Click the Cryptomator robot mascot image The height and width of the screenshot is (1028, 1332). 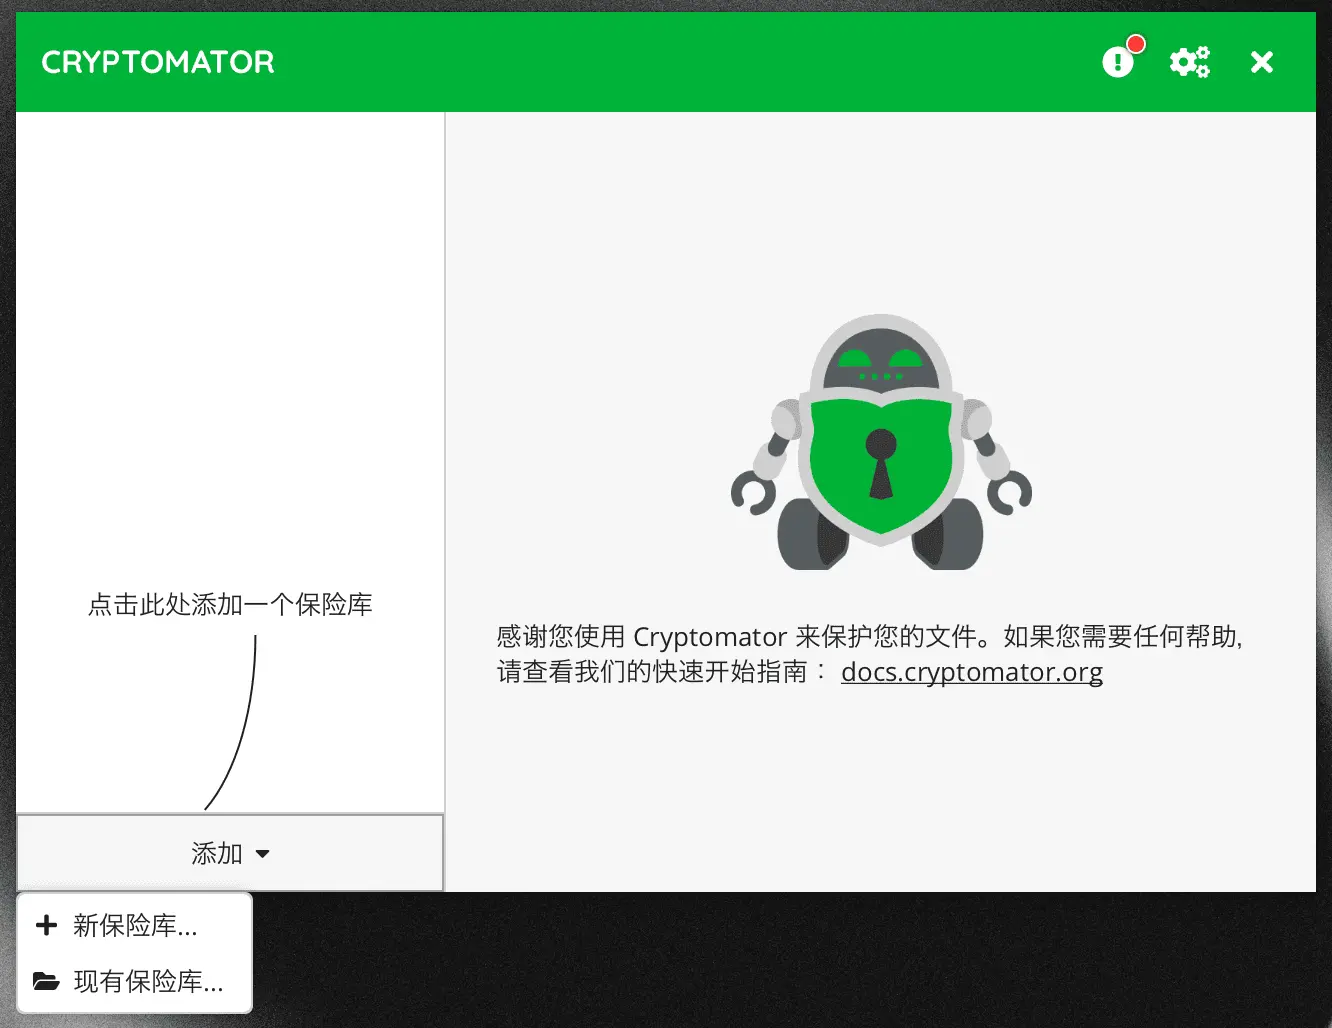pyautogui.click(x=881, y=443)
